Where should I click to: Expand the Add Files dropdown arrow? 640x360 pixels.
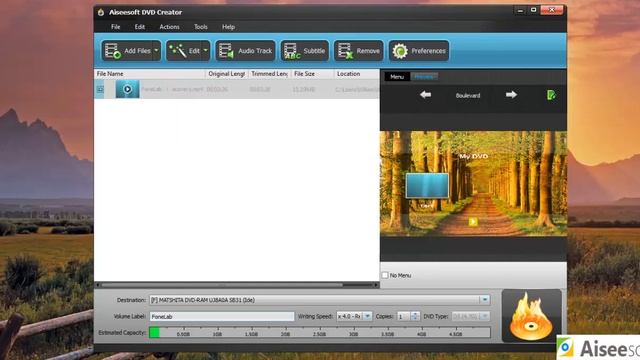pyautogui.click(x=156, y=51)
